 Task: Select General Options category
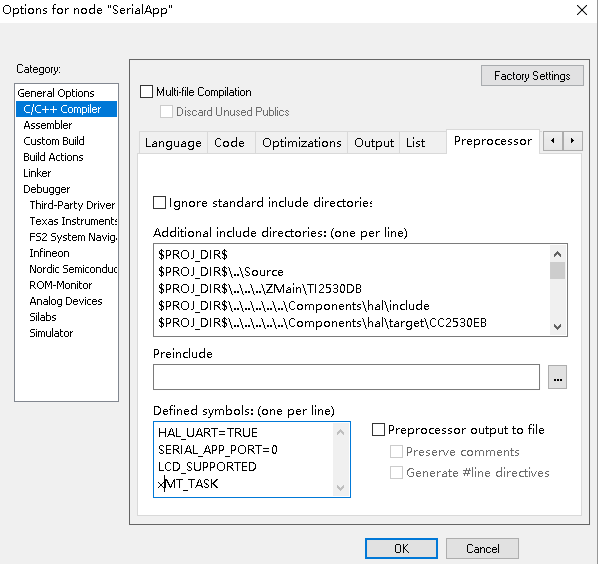click(x=56, y=93)
